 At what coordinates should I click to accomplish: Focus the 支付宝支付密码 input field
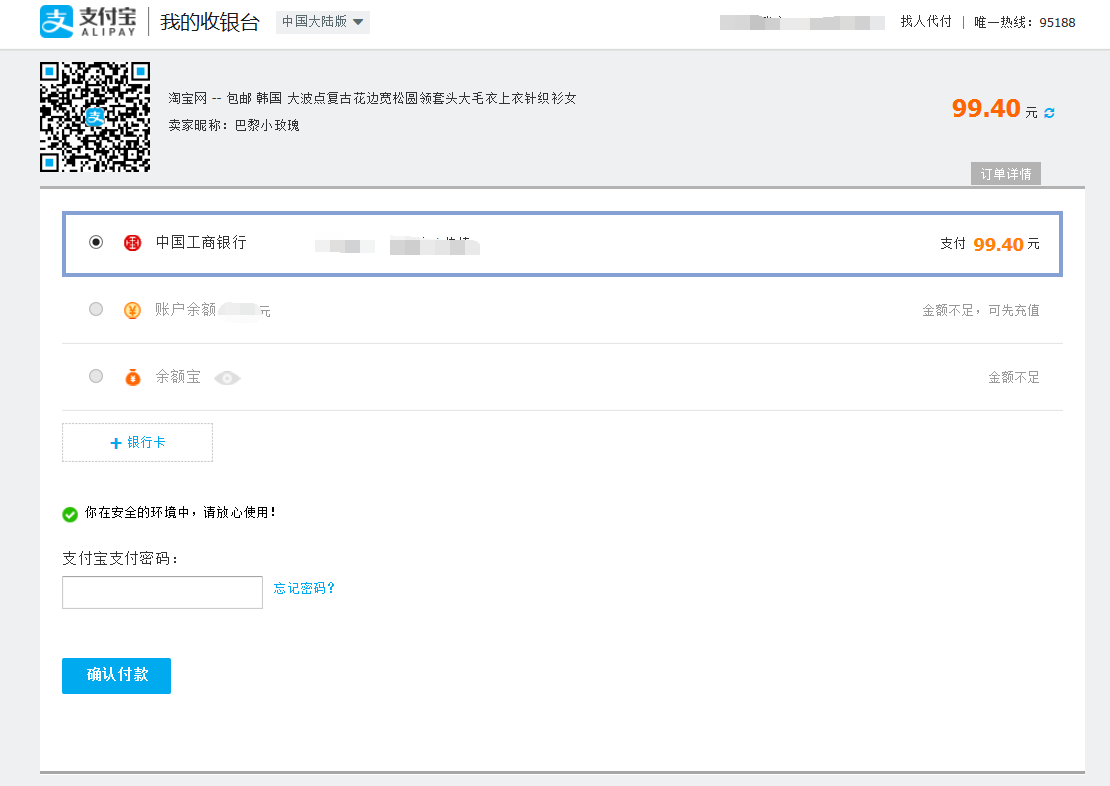162,592
